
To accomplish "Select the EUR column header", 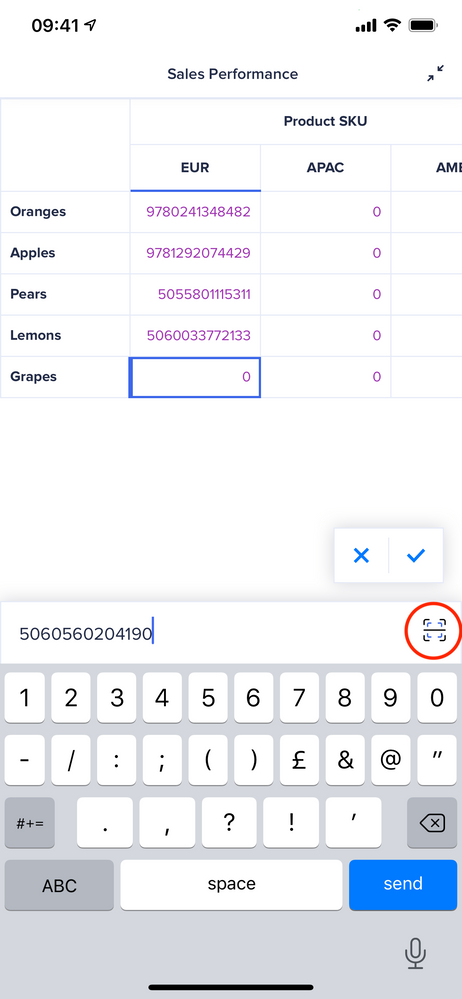I will (195, 168).
